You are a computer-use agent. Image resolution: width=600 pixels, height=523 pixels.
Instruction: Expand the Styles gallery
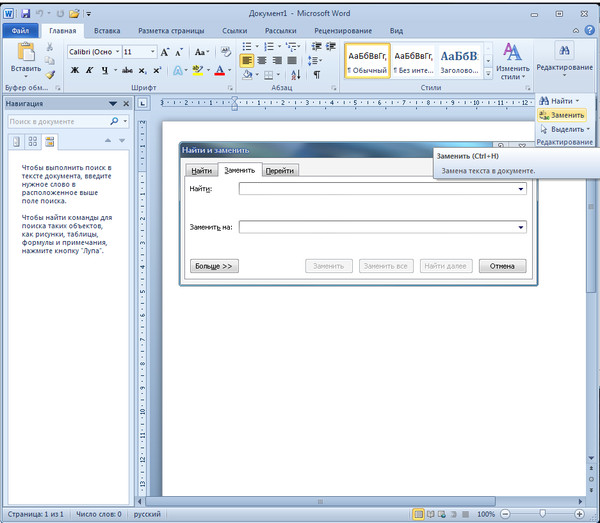(488, 74)
